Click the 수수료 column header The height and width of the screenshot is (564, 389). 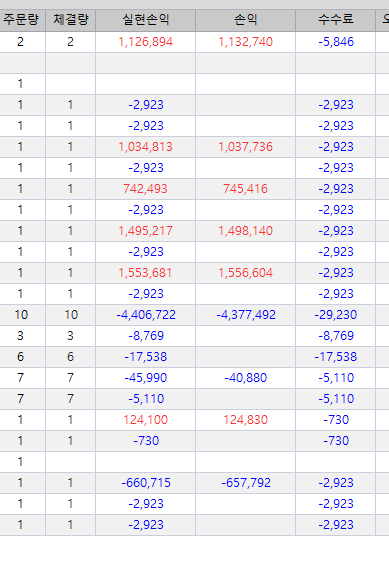pyautogui.click(x=335, y=20)
